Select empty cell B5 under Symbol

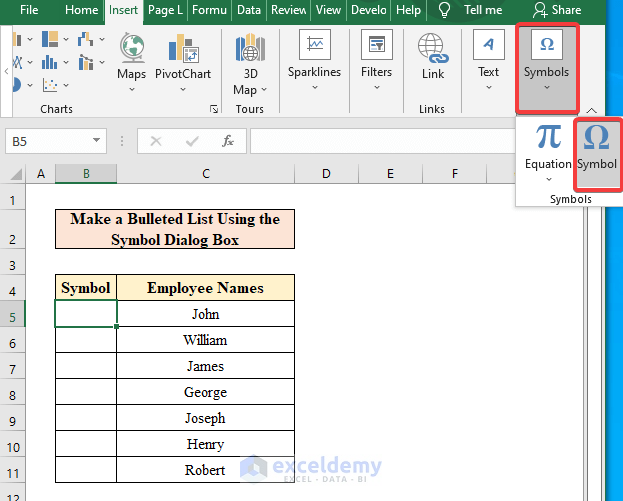[x=86, y=313]
